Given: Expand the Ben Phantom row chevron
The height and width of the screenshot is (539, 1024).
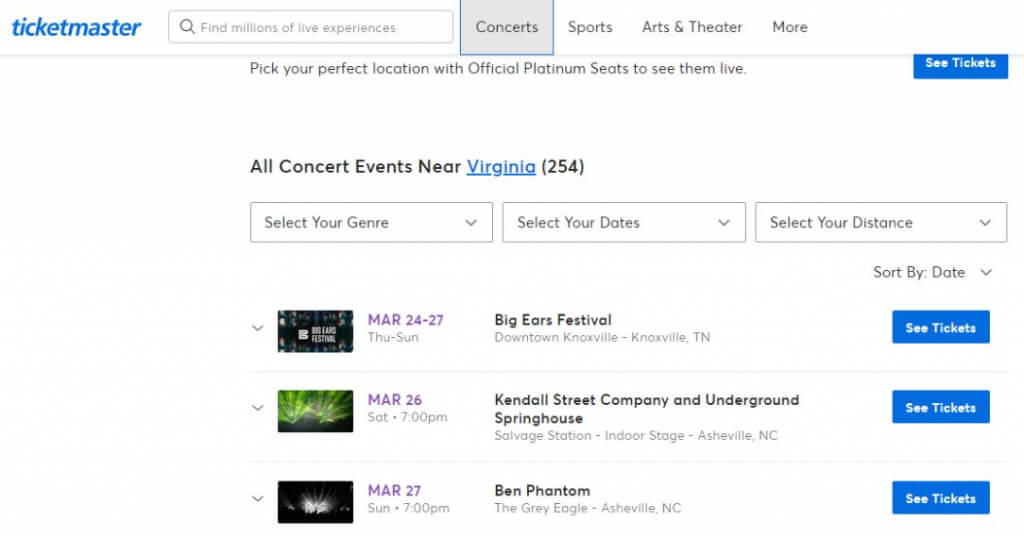Looking at the screenshot, I should pos(257,498).
